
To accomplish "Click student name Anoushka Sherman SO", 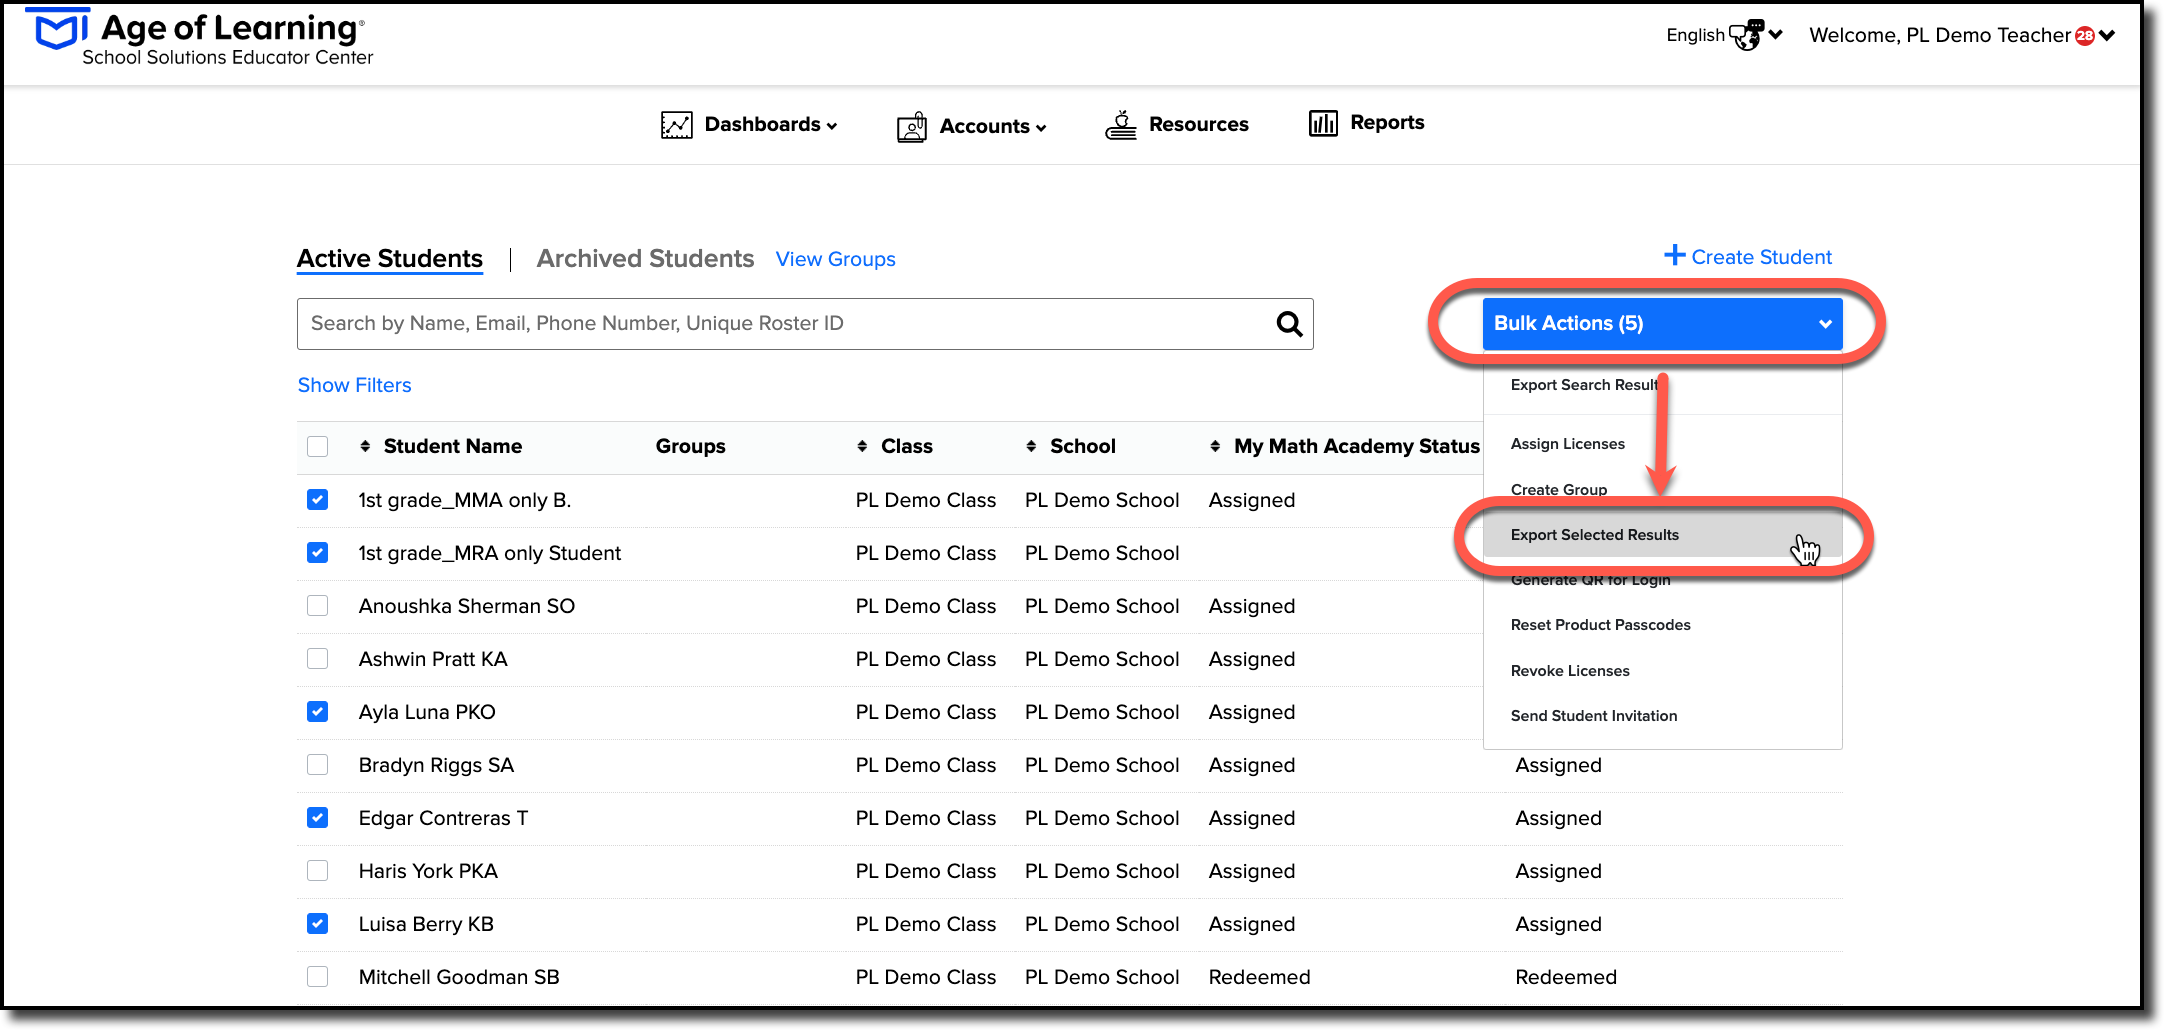I will [467, 606].
